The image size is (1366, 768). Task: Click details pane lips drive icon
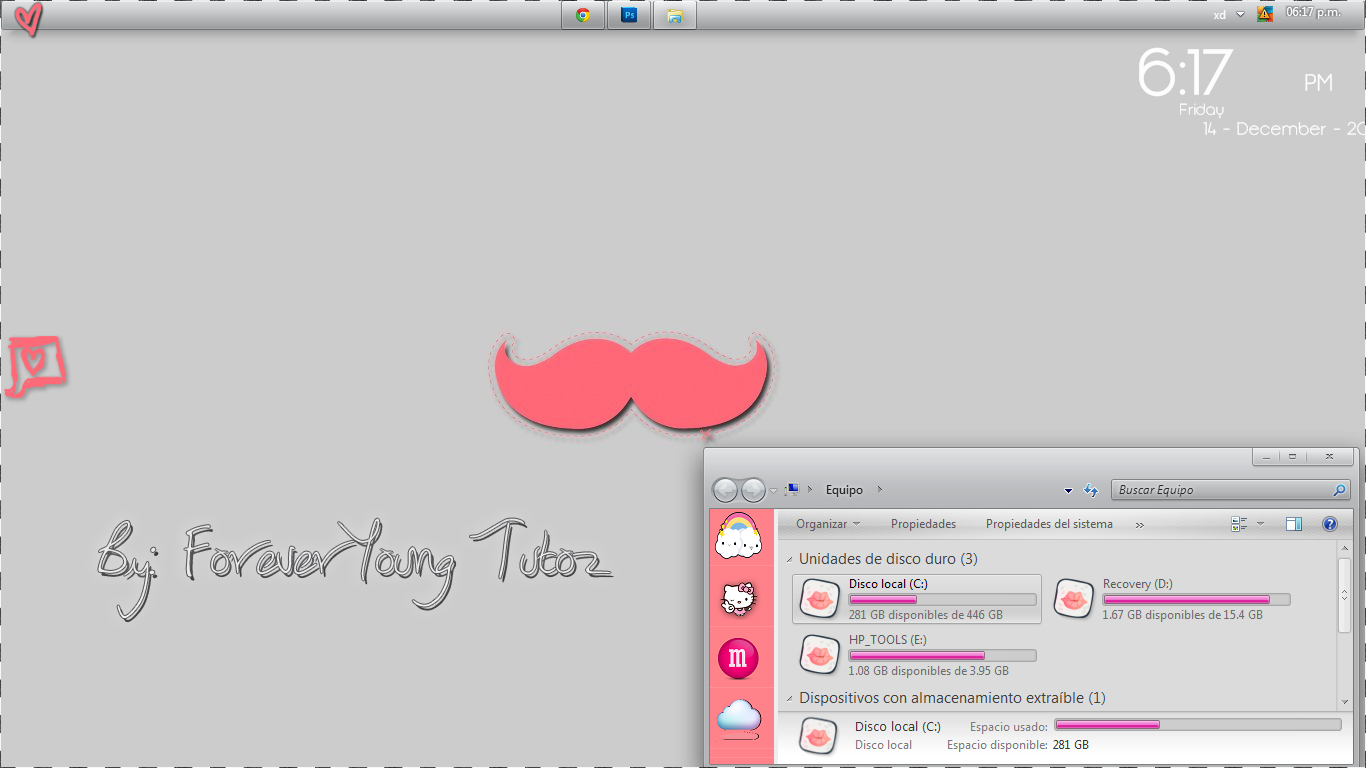pyautogui.click(x=820, y=736)
